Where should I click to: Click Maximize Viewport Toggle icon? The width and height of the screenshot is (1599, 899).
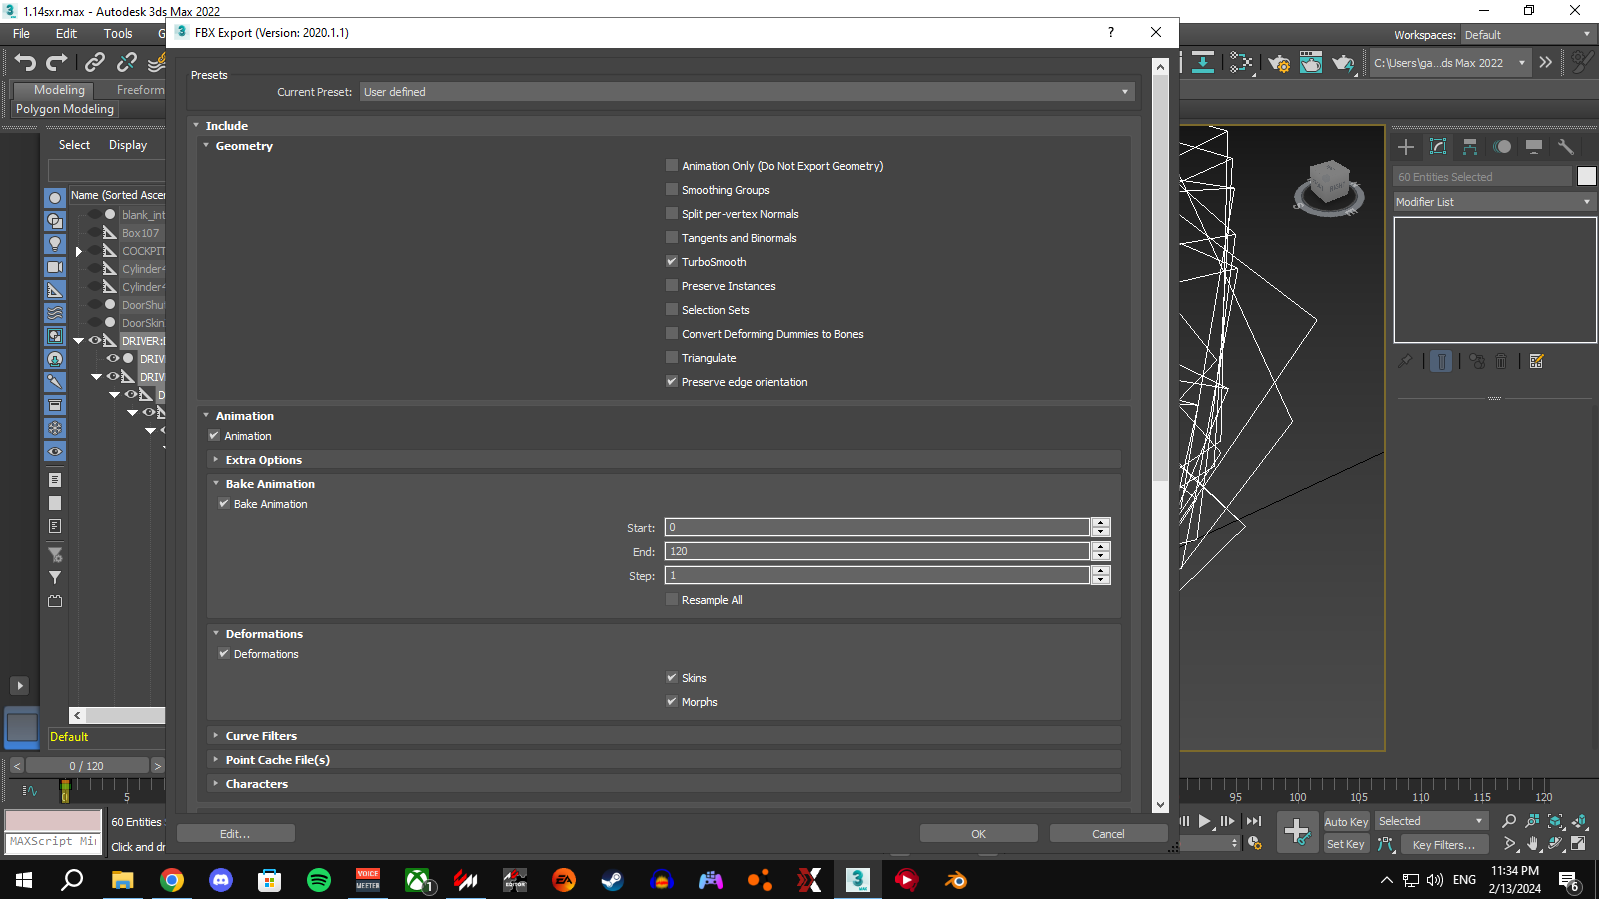(1578, 844)
